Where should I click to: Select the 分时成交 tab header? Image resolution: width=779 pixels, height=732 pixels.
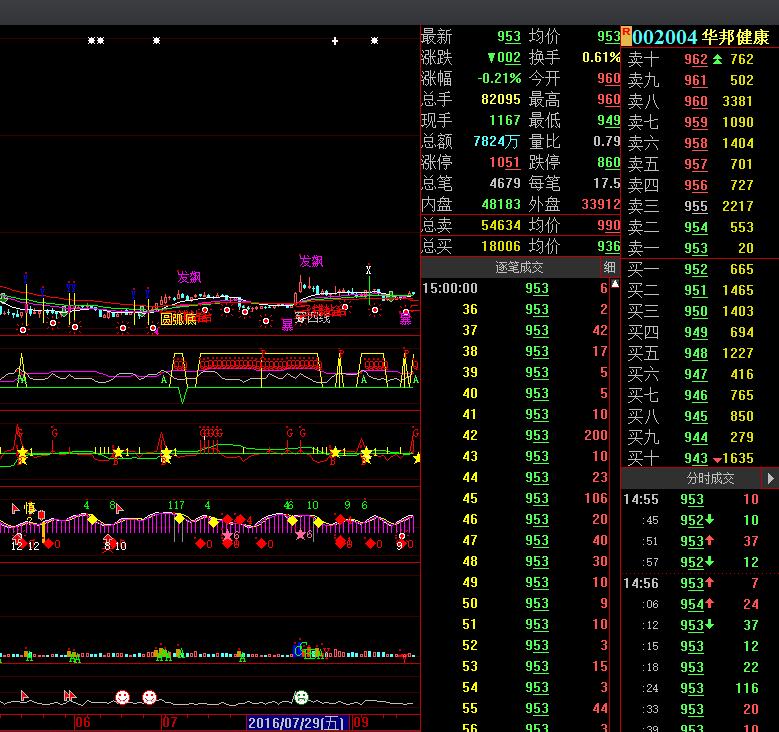tap(710, 479)
